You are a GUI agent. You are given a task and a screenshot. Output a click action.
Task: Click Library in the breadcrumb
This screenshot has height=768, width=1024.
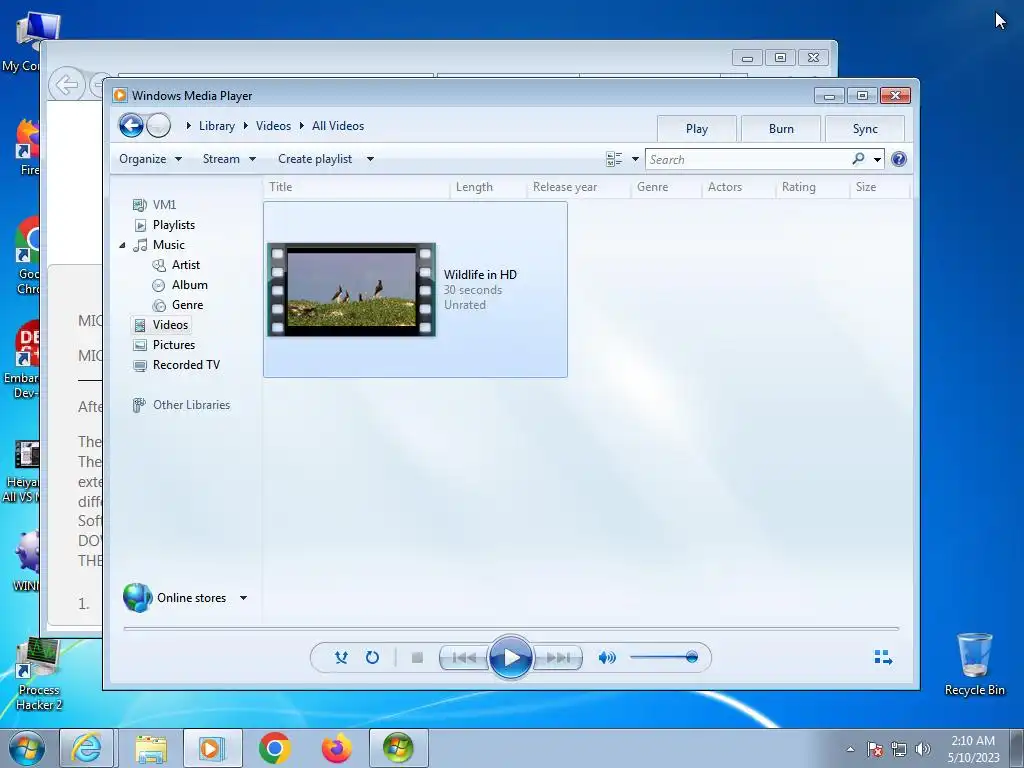click(217, 126)
